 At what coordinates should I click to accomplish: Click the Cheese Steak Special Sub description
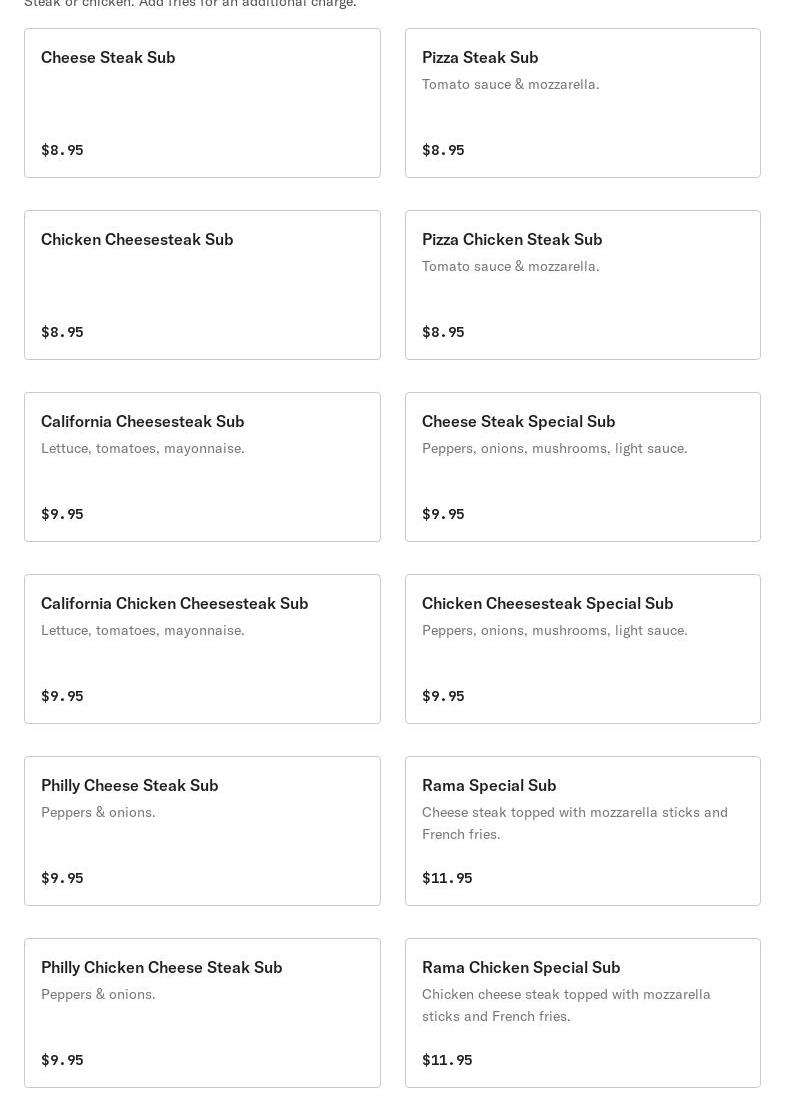pyautogui.click(x=554, y=448)
